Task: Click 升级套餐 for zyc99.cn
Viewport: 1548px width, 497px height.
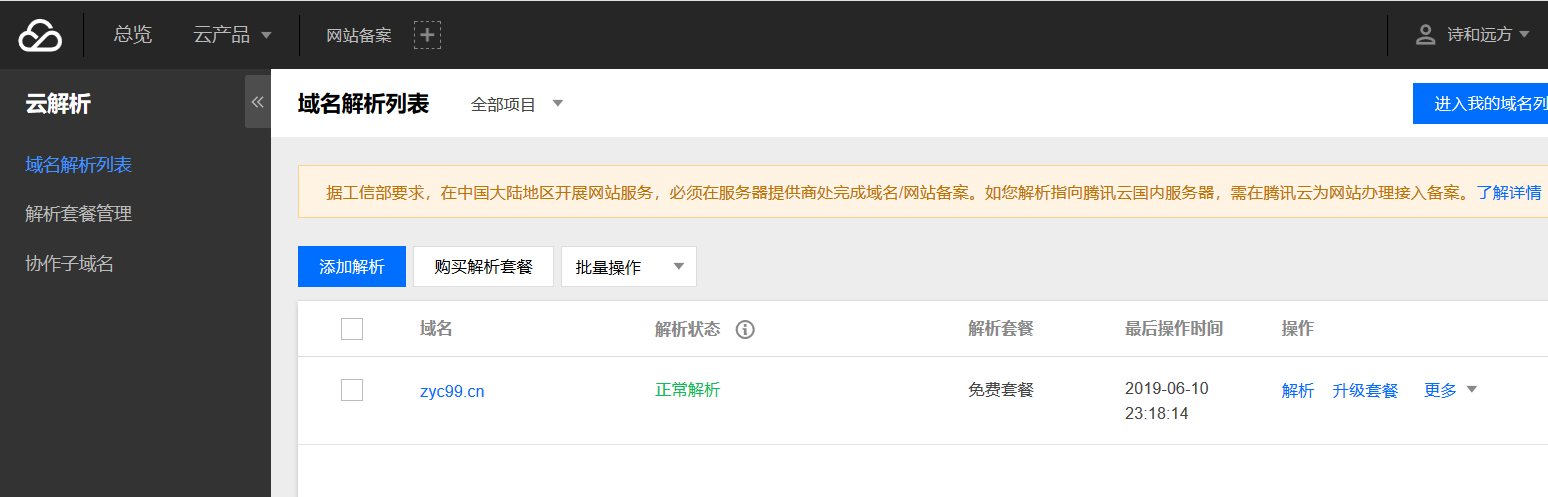Action: coord(1365,390)
